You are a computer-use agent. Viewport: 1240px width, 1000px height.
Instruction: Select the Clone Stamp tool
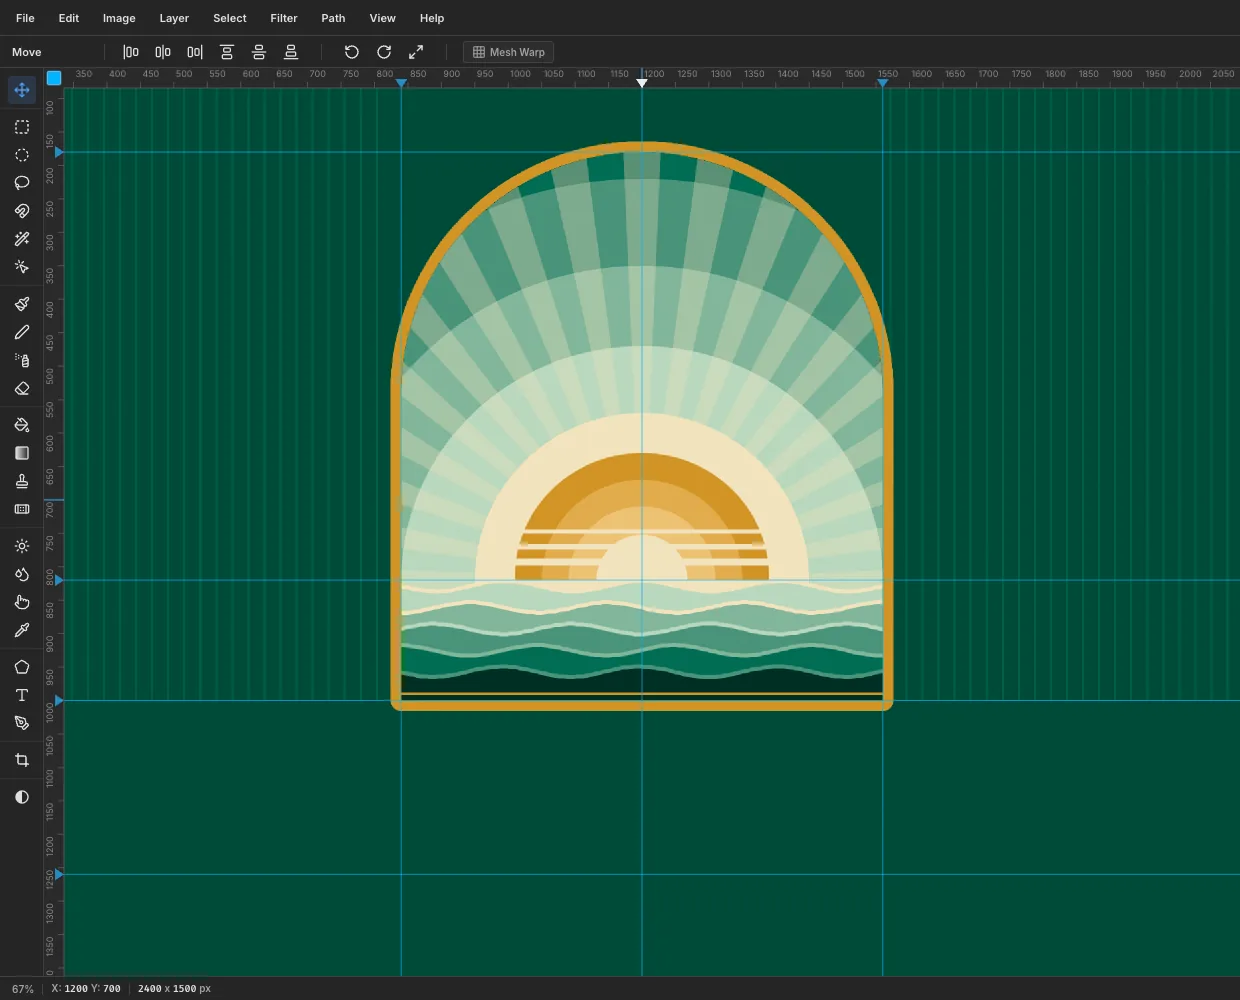pyautogui.click(x=22, y=481)
